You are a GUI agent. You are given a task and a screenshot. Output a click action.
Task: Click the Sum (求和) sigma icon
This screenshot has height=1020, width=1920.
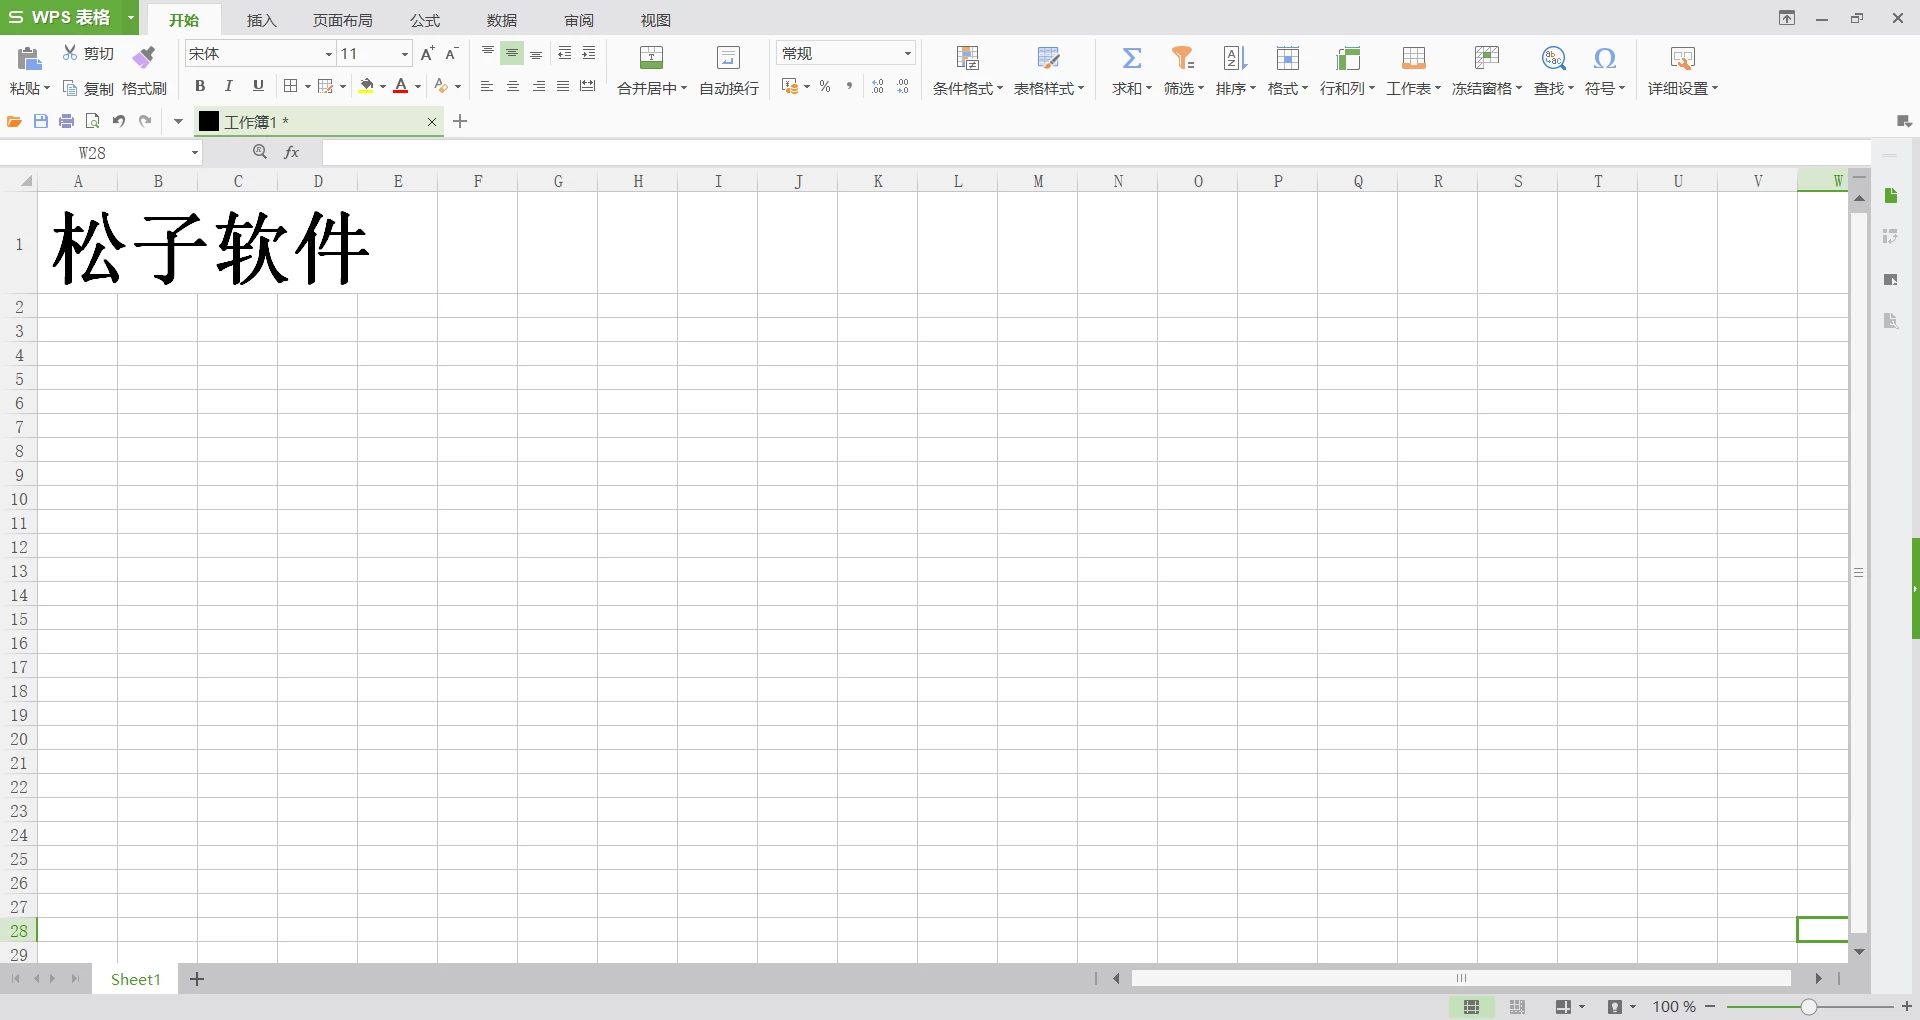click(1131, 58)
